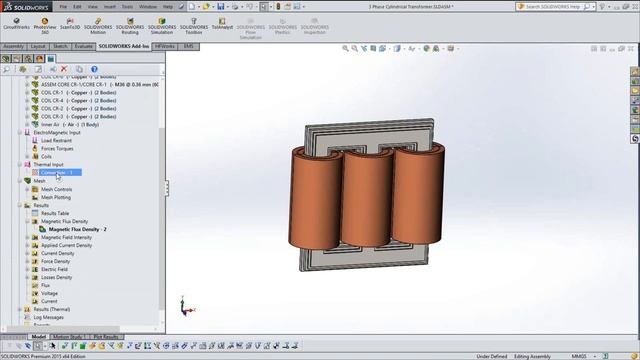This screenshot has width=640, height=360.
Task: Collapse the Thermal Input tree node
Action: [x=20, y=164]
